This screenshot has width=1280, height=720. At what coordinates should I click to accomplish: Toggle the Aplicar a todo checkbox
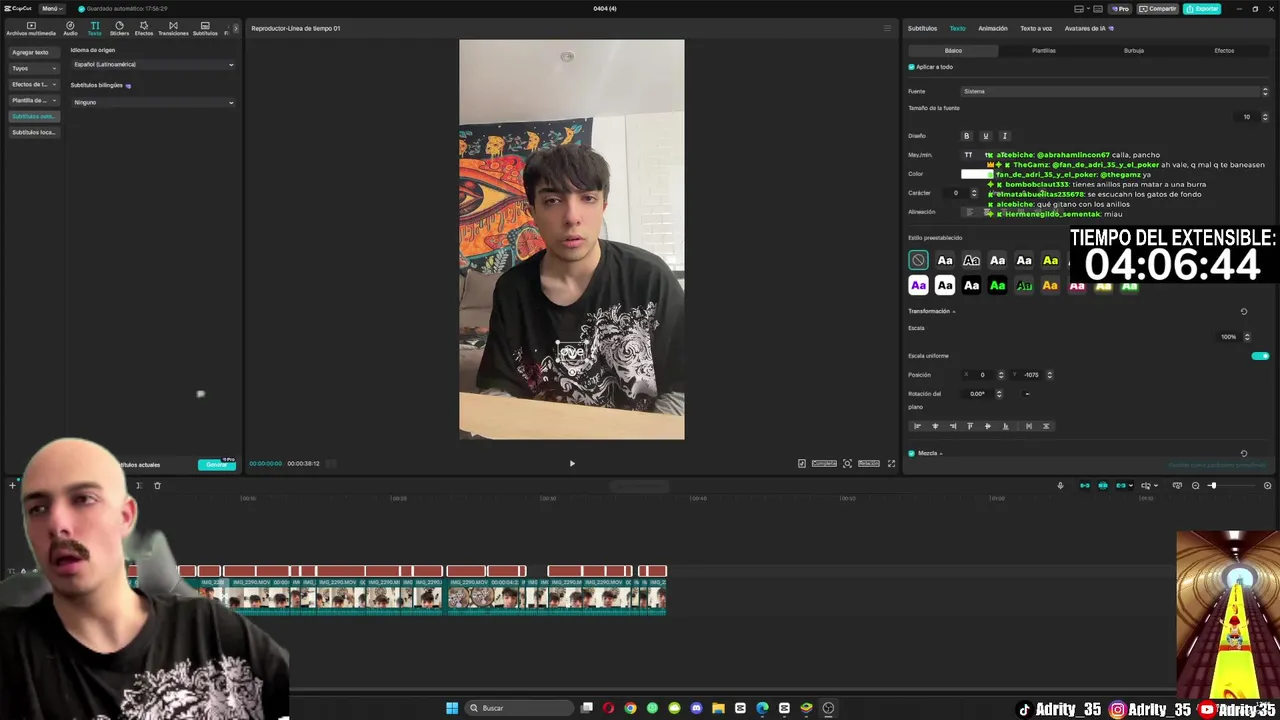click(x=911, y=67)
